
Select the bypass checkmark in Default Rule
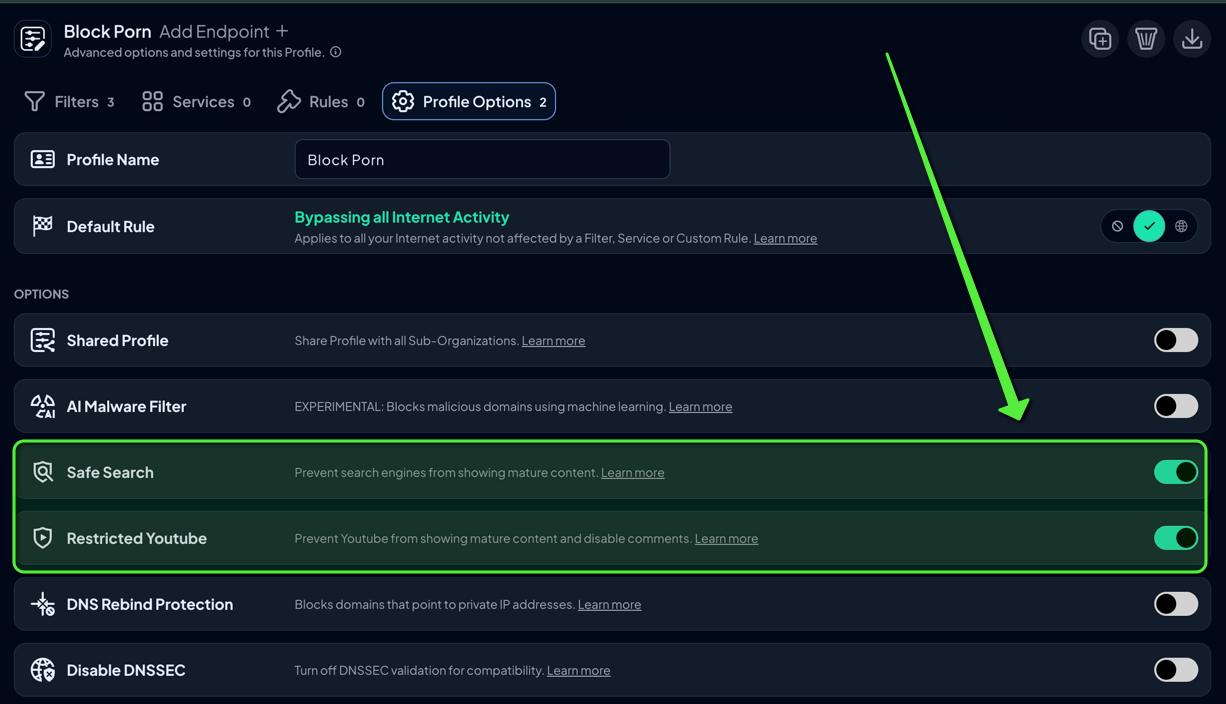click(1149, 227)
